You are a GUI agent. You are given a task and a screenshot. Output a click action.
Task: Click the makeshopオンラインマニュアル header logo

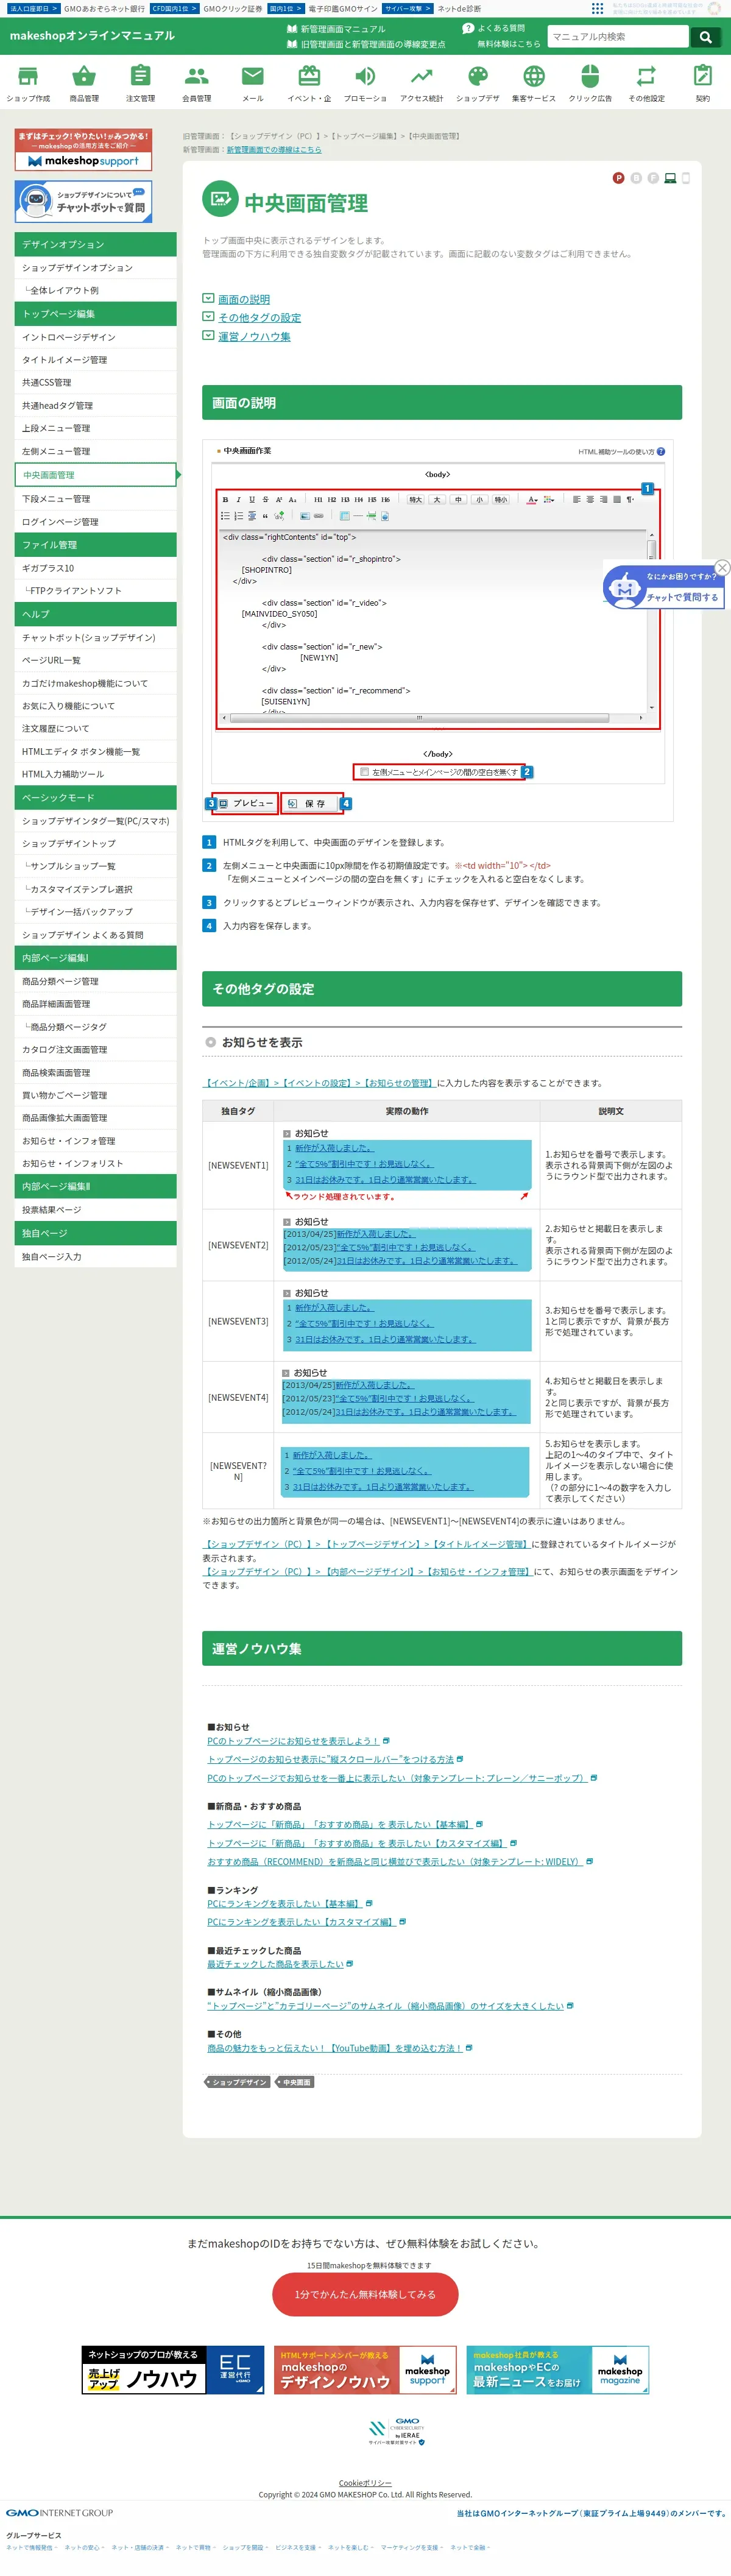[x=92, y=36]
